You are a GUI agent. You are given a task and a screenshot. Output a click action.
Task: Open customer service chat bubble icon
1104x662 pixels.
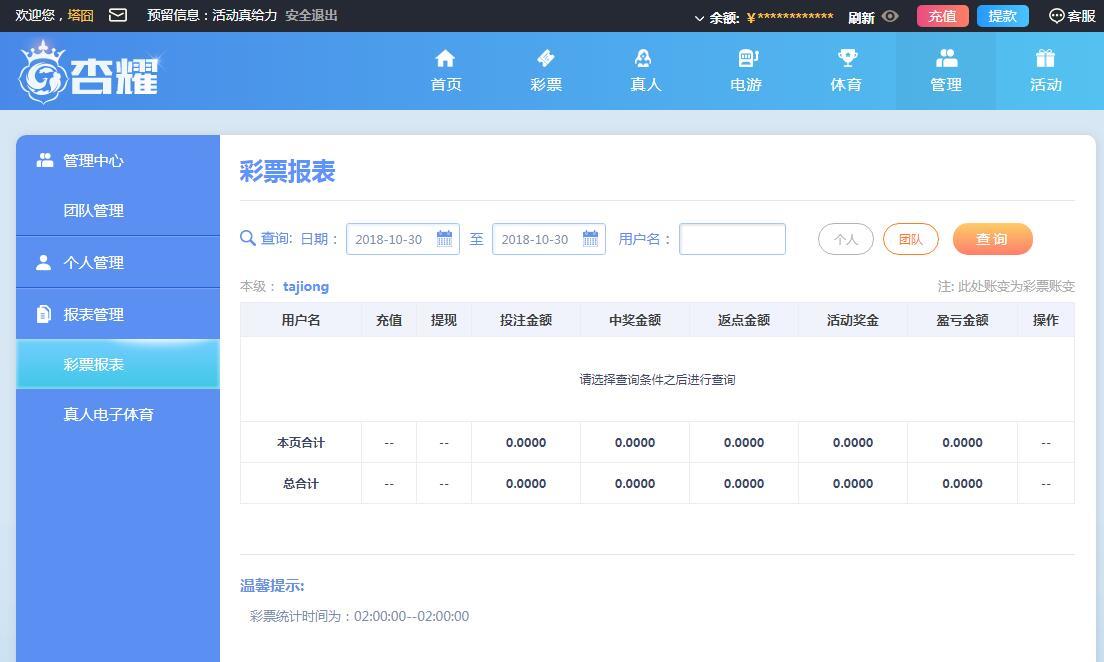[x=1056, y=15]
